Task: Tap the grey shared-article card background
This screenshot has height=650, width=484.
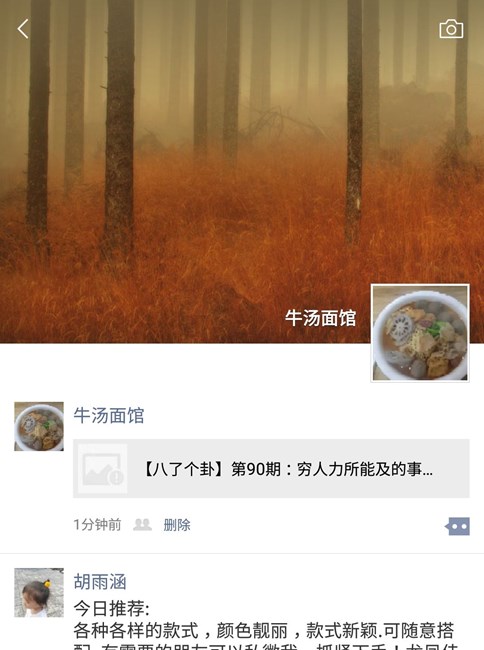Action: pyautogui.click(x=271, y=468)
